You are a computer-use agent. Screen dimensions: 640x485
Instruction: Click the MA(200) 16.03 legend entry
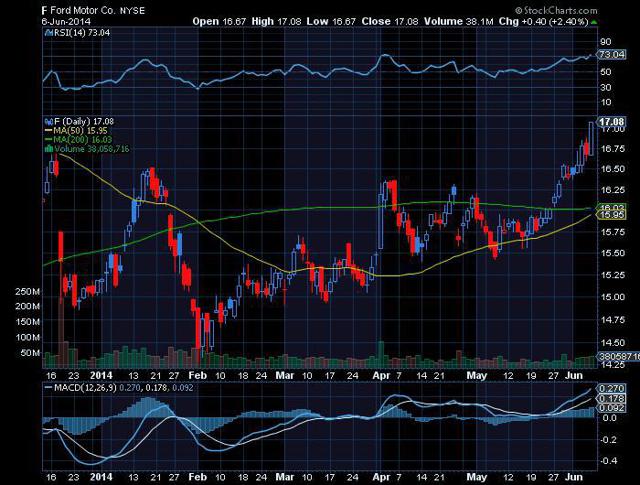pos(82,140)
